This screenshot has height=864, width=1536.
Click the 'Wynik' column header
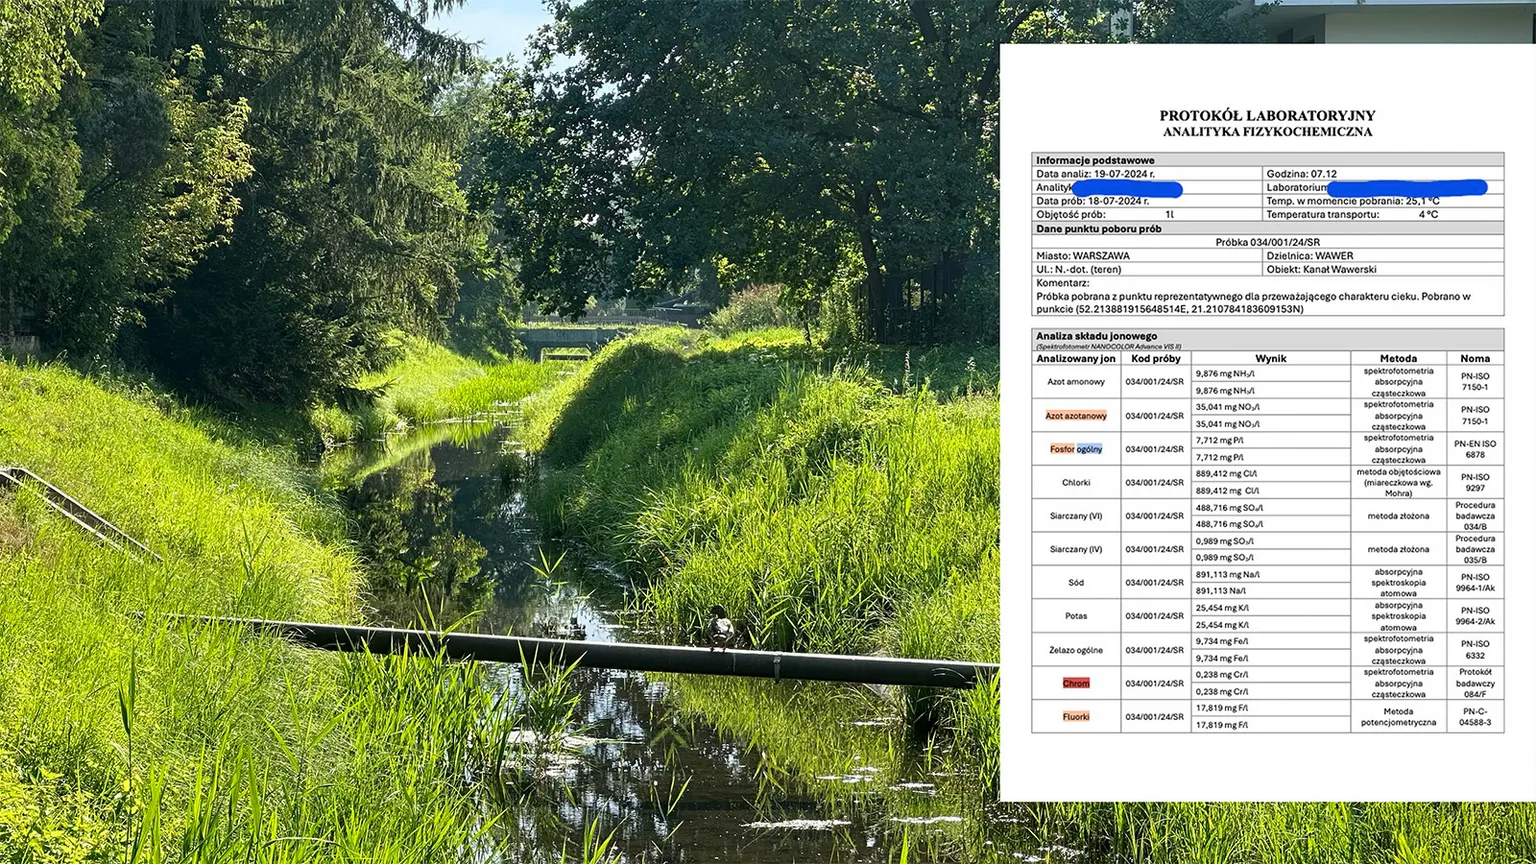coord(1270,358)
